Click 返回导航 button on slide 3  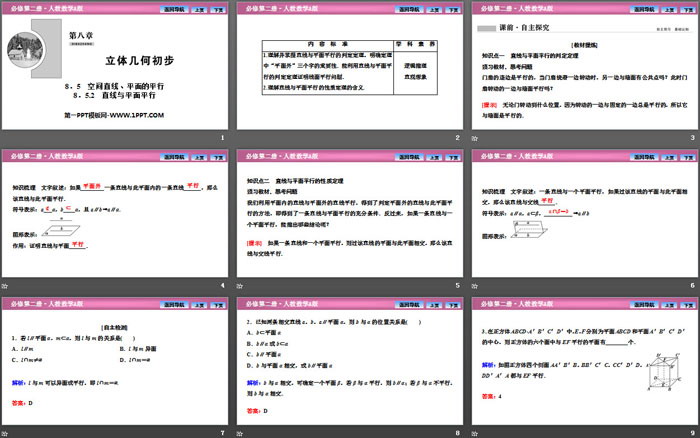(x=644, y=9)
